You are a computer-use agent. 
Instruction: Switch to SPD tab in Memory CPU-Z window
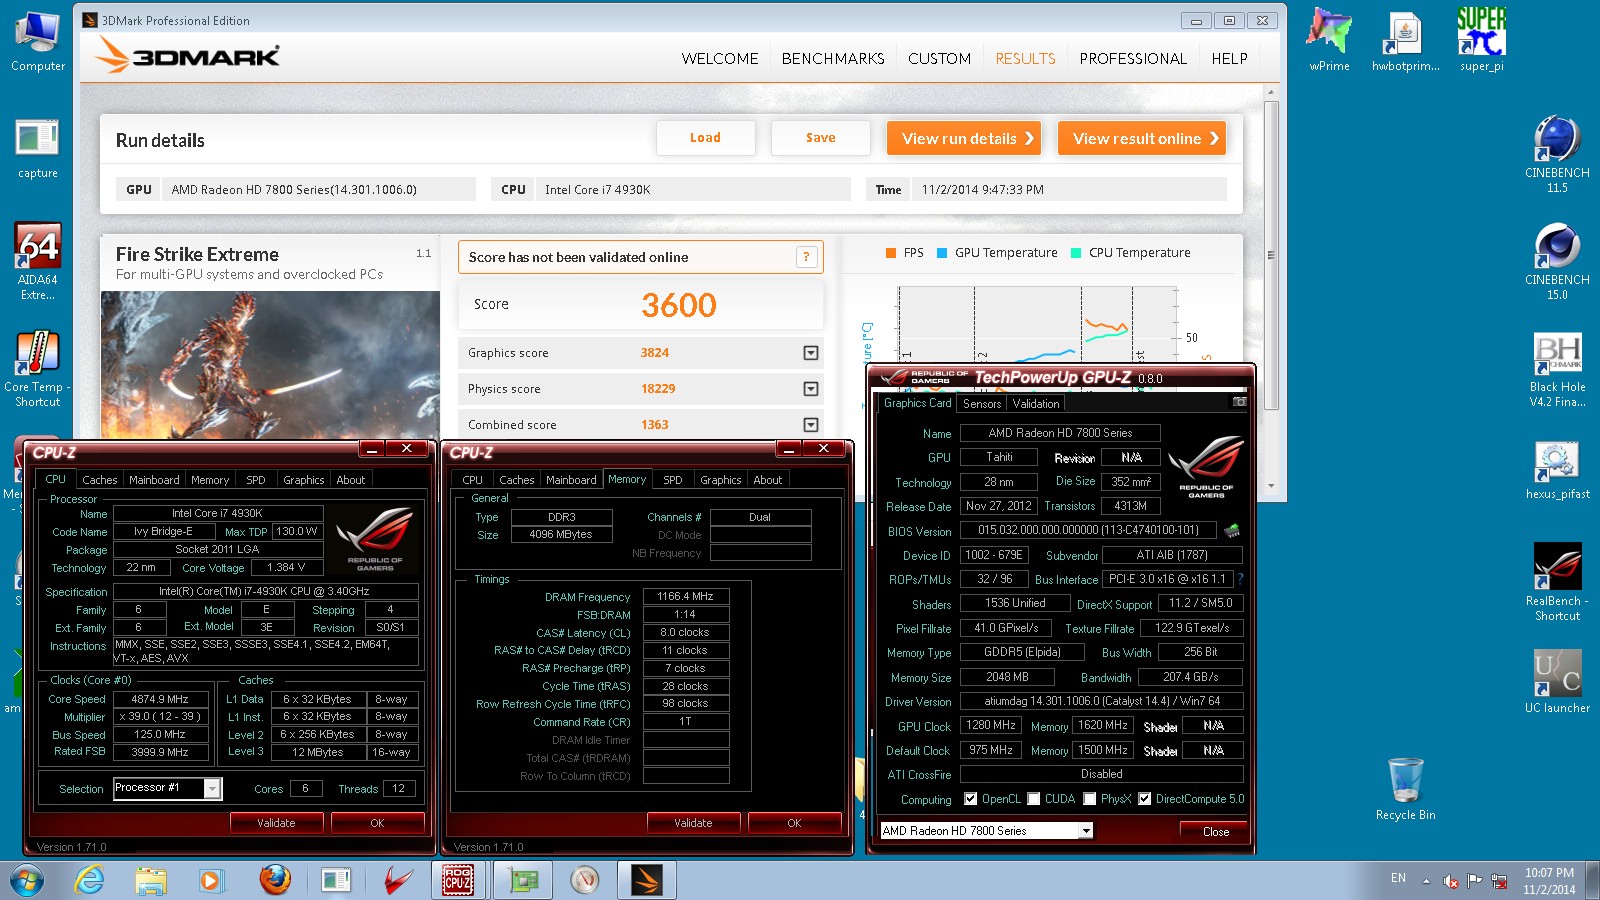point(673,480)
